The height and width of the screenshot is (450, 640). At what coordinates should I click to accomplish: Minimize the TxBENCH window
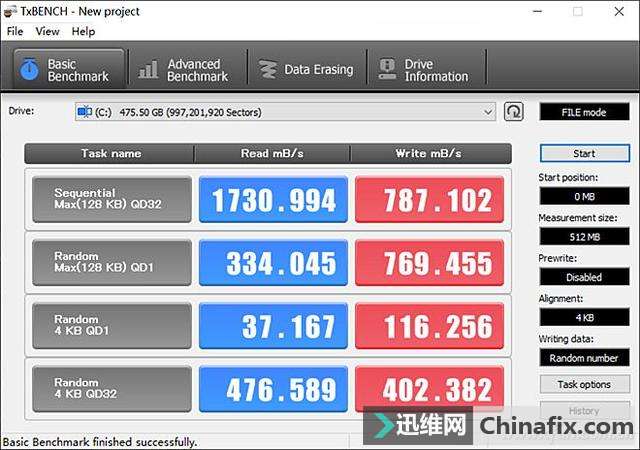538,11
